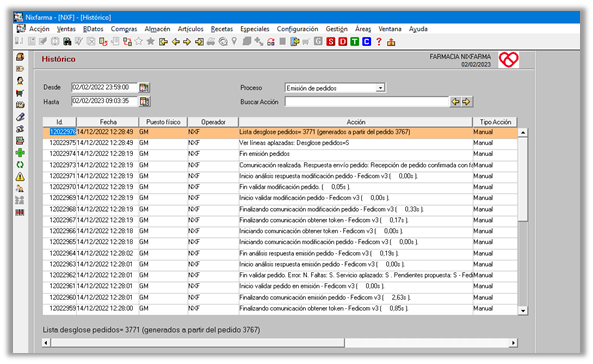This screenshot has height=364, width=593.
Task: Select row 'Ver líneas aplazadas: Desglose pedidos=S'
Action: (280, 143)
